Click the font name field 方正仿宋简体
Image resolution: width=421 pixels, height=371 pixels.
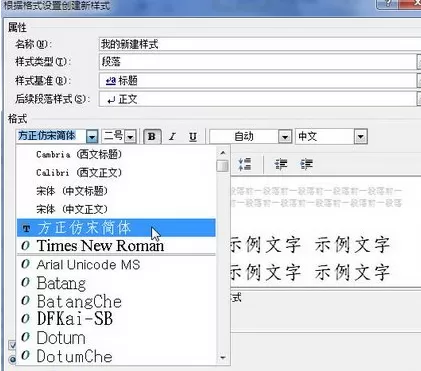[51, 136]
